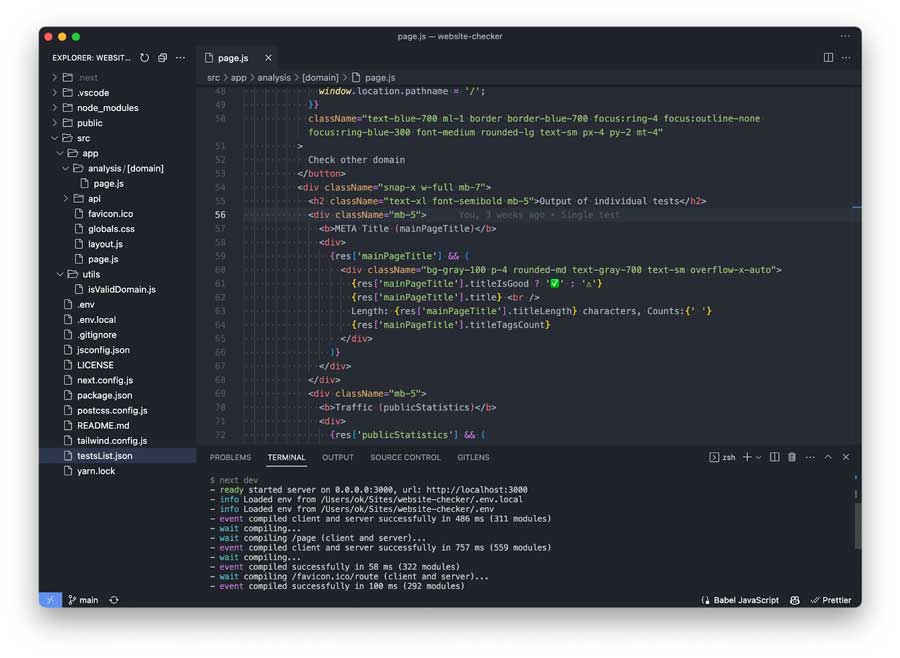
Task: Click the main branch indicator
Action: pyautogui.click(x=83, y=600)
